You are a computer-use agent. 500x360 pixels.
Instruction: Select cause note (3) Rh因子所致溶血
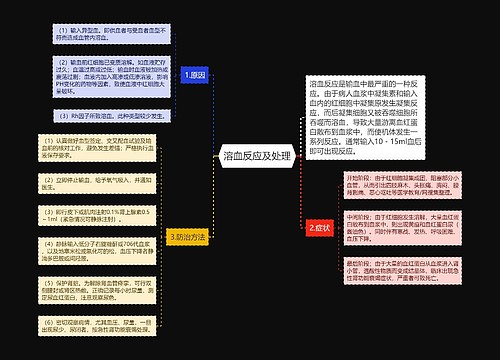click(112, 116)
